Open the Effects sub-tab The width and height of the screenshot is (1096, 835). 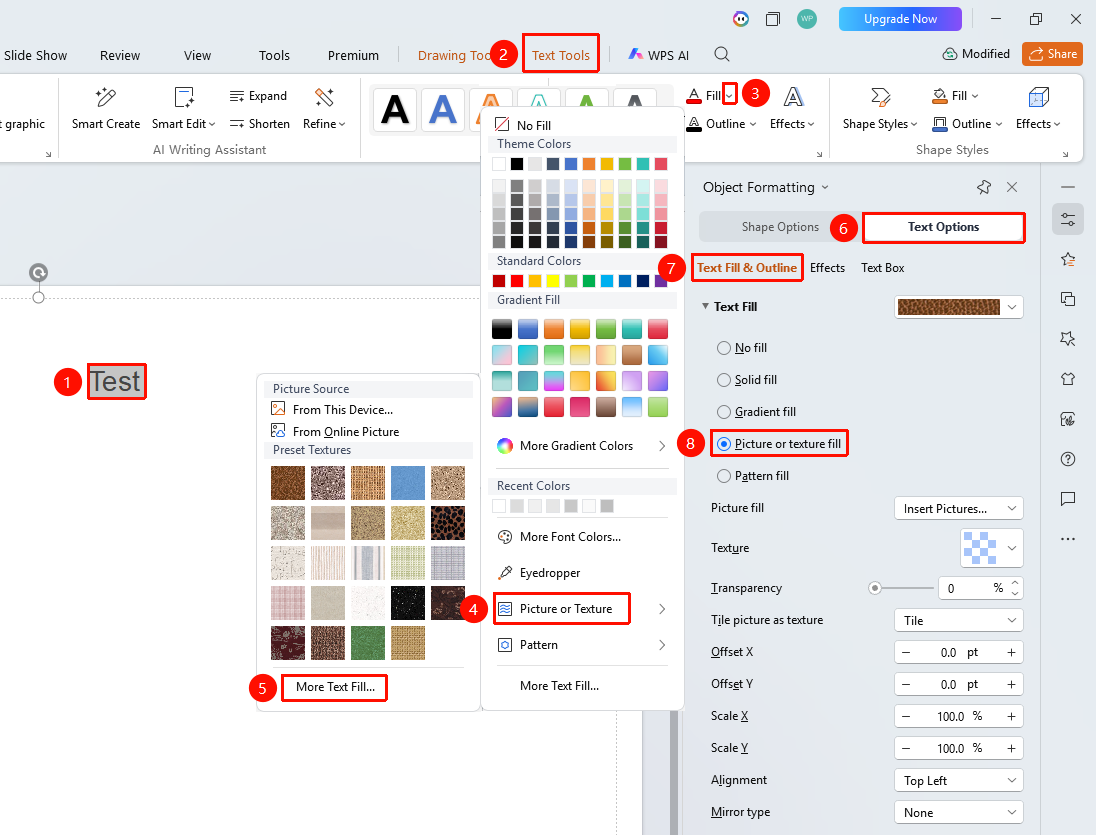(x=827, y=268)
